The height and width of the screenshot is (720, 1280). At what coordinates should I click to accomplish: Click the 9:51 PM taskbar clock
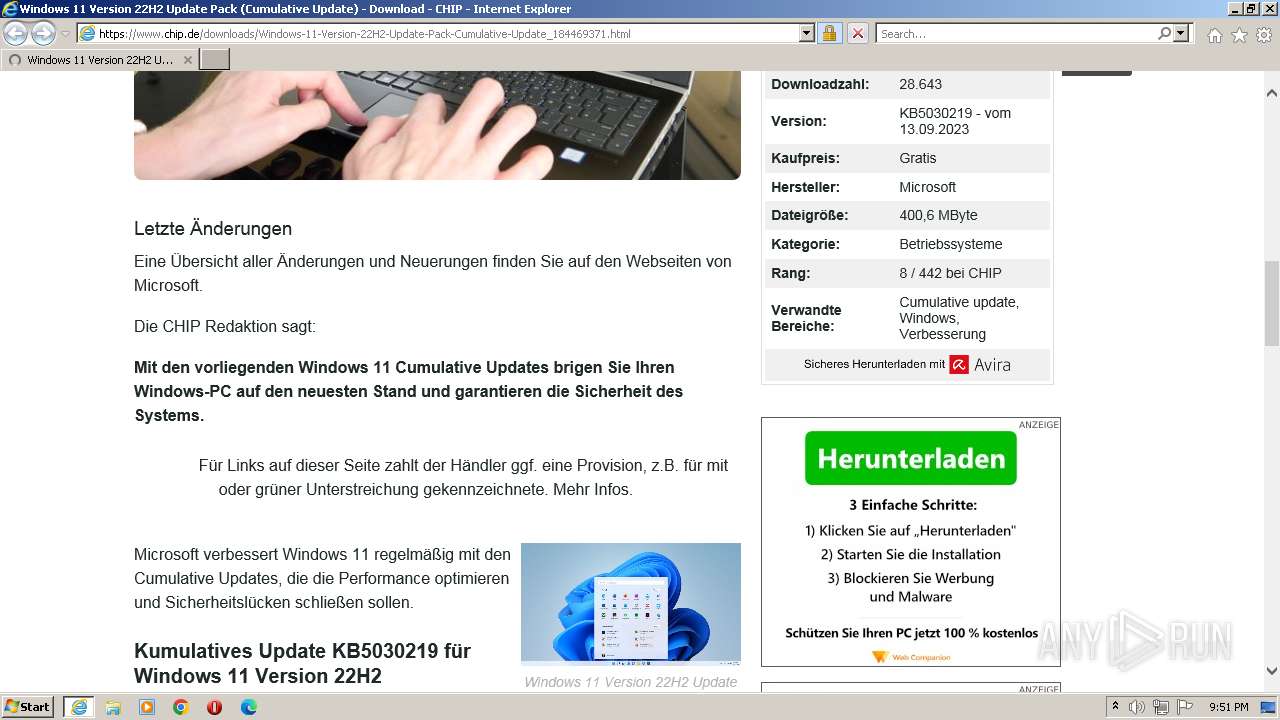1229,707
